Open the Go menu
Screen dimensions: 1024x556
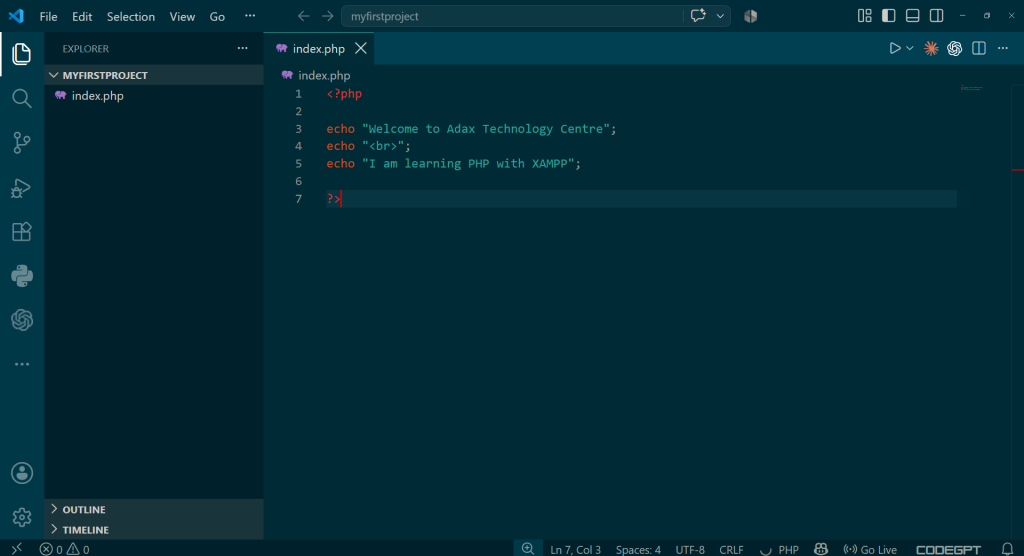click(x=217, y=16)
